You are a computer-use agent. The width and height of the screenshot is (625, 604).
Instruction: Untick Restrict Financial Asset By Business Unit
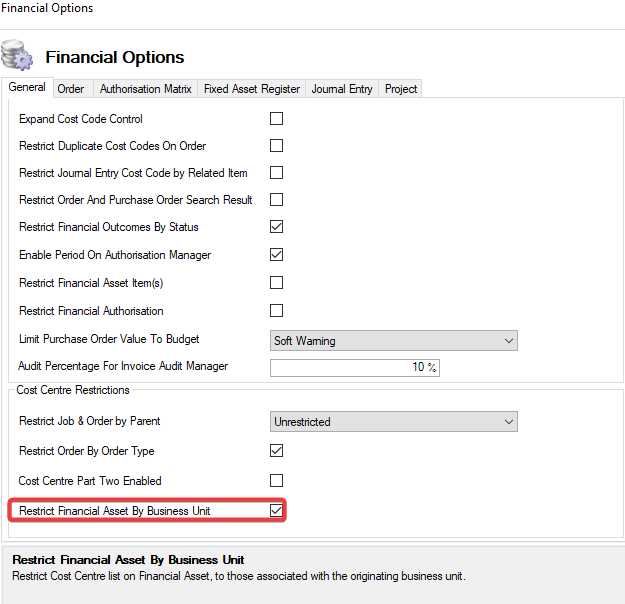point(277,511)
